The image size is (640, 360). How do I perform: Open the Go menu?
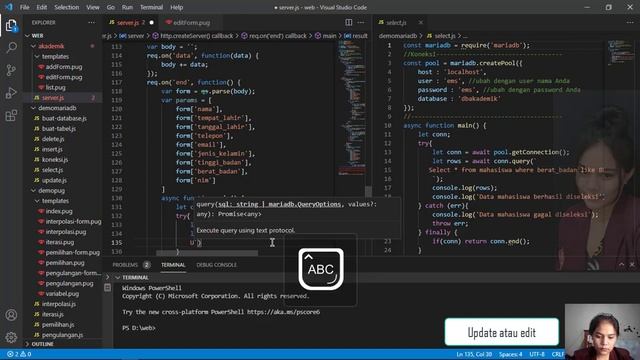coord(111,7)
